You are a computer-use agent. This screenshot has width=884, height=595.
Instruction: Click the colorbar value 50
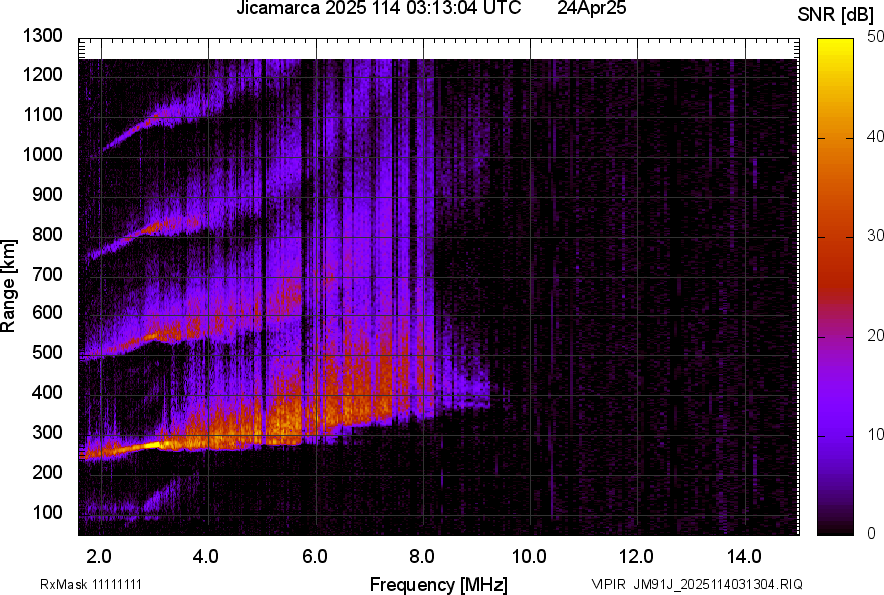[874, 37]
